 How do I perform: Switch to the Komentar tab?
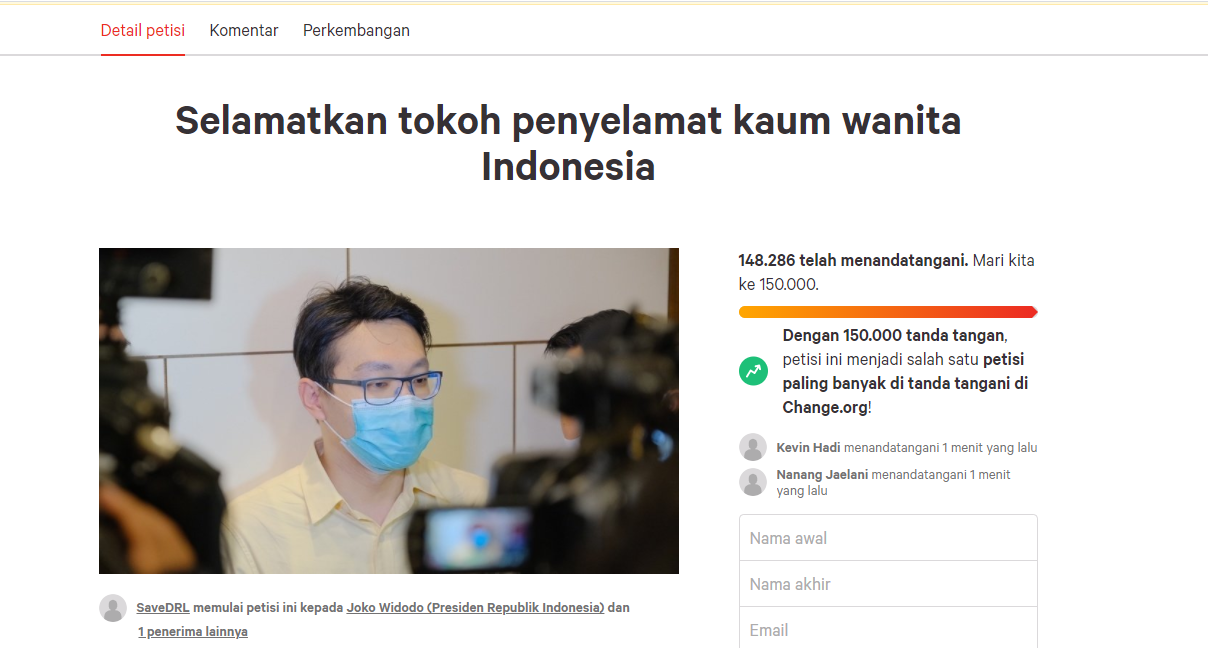(x=244, y=30)
